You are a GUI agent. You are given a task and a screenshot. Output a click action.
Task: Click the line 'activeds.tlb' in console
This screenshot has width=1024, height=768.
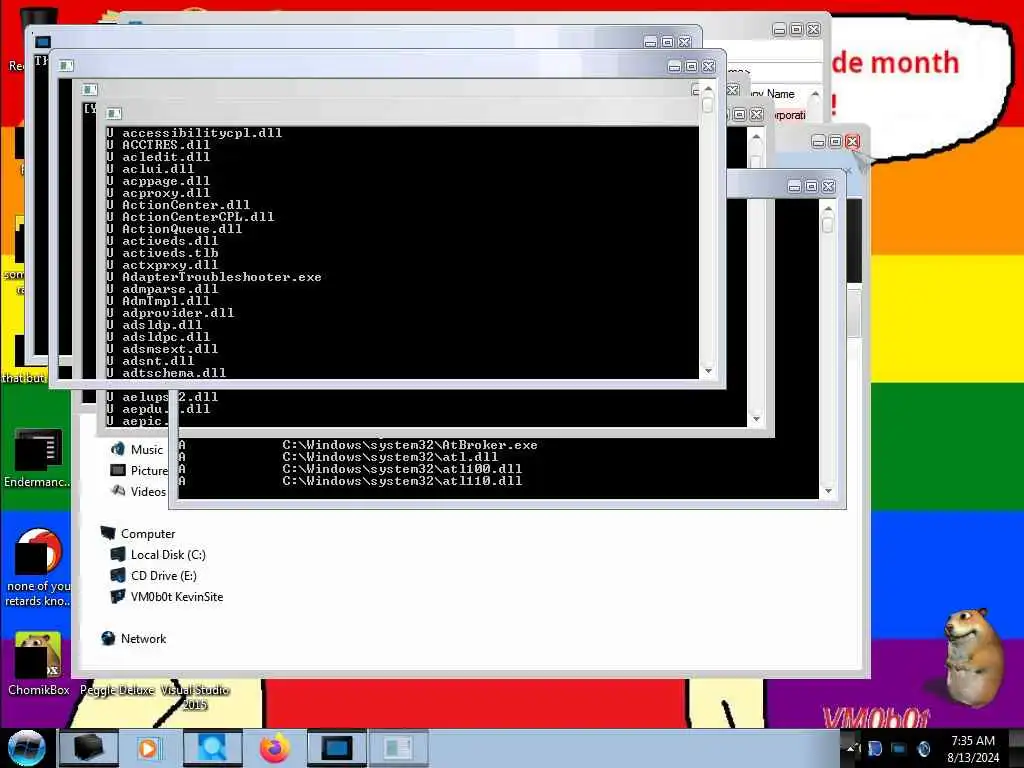point(170,253)
